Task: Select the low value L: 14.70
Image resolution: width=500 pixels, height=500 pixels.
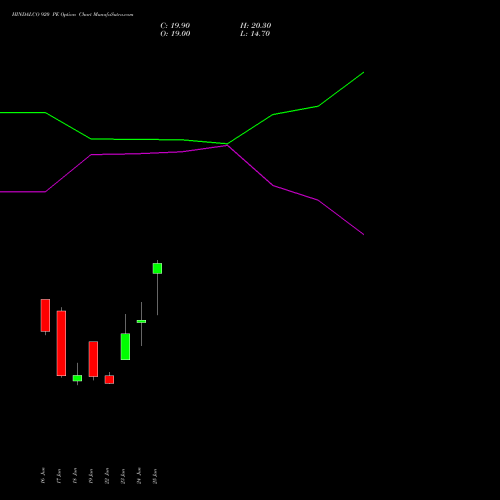Action: 255,34
